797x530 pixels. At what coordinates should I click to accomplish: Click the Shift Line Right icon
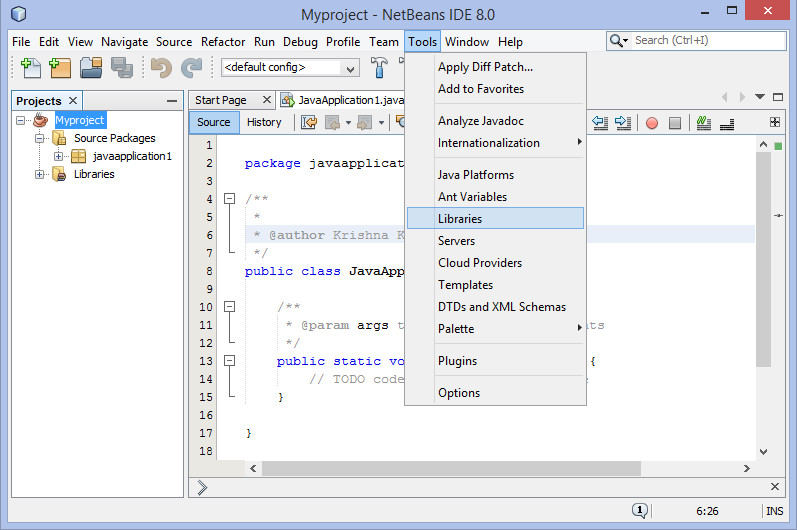[623, 123]
